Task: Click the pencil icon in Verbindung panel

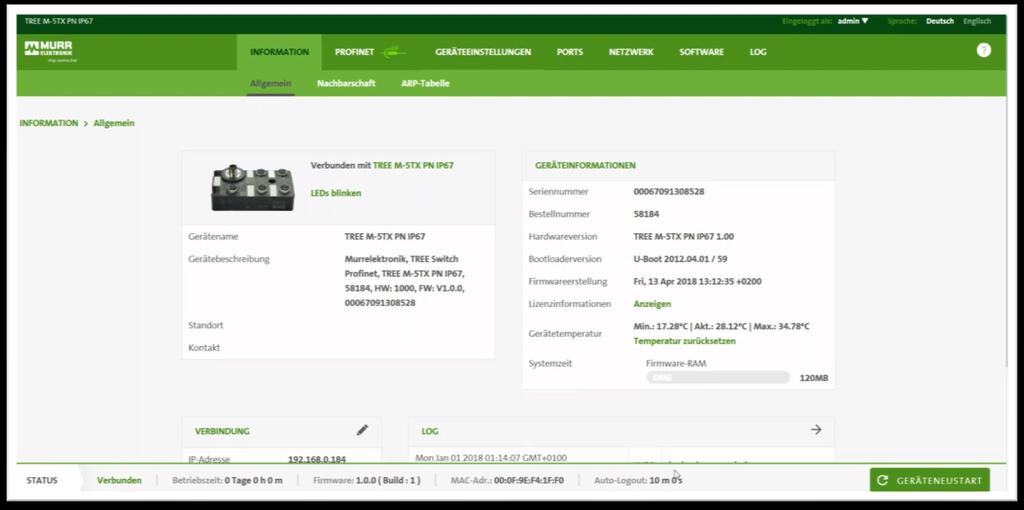Action: click(x=362, y=430)
